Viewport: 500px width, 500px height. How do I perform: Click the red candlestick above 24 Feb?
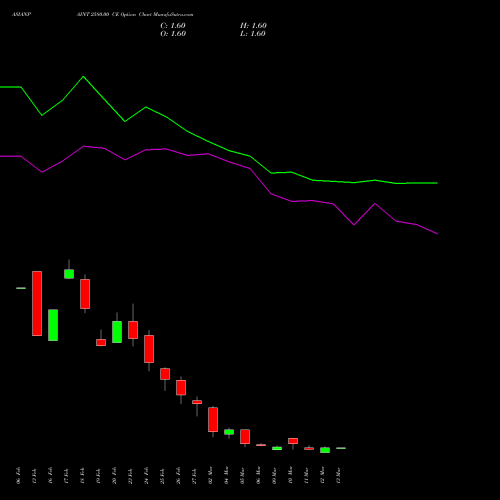tap(149, 349)
